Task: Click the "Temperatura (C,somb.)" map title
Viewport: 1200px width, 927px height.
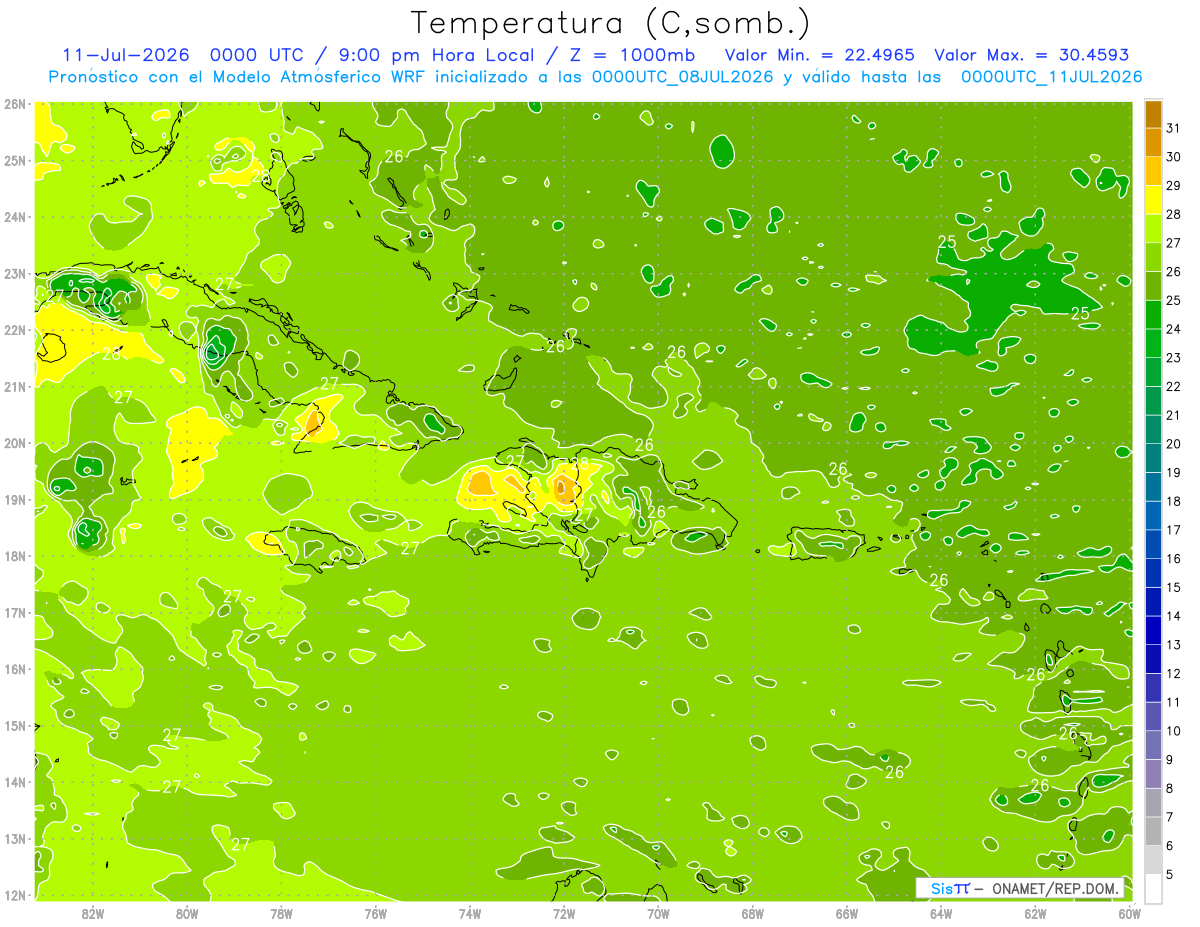Action: (x=610, y=23)
